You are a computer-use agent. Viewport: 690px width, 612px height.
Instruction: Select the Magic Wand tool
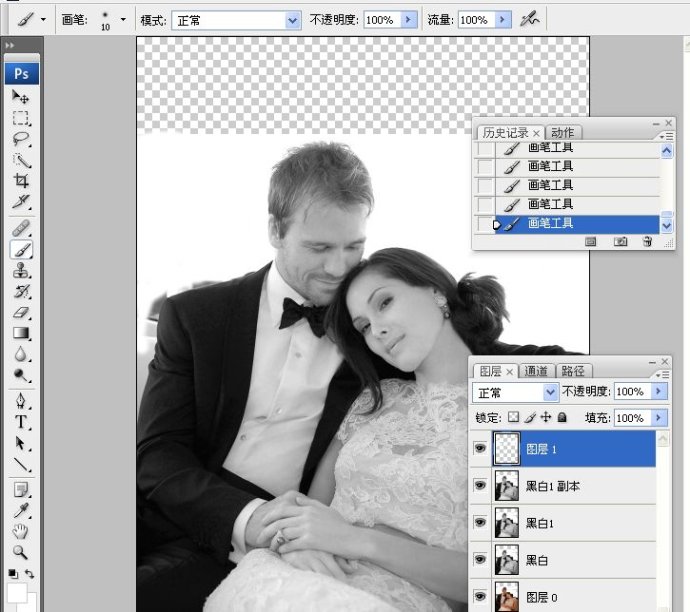point(20,160)
